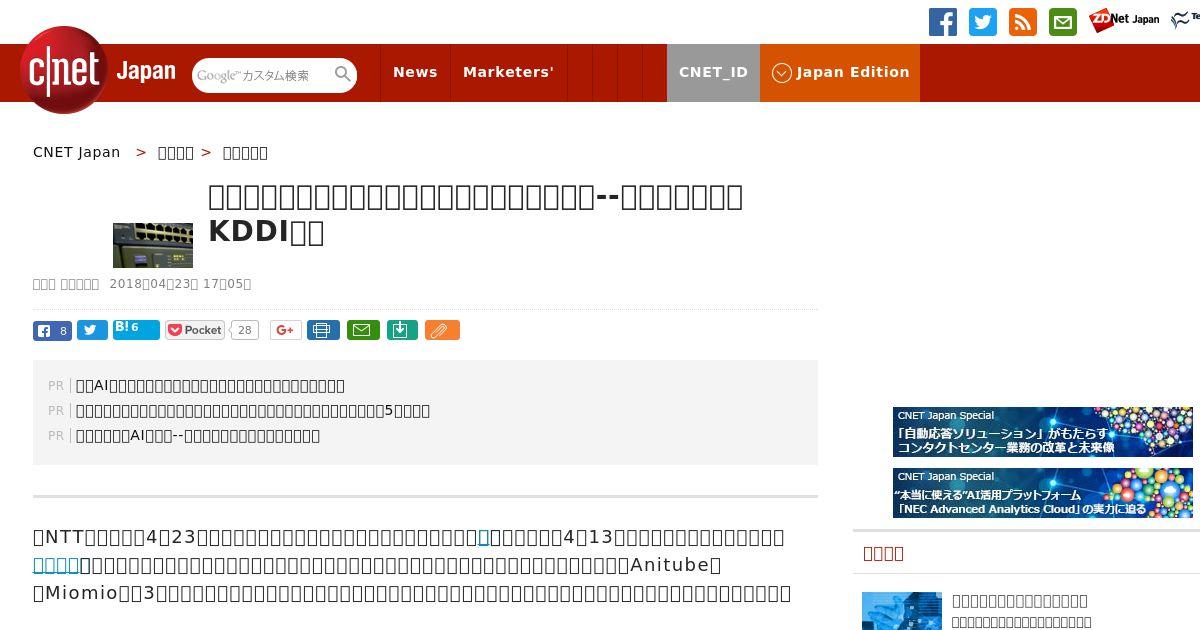Open sidebar article headline link
1200x630 pixels.
(1020, 601)
